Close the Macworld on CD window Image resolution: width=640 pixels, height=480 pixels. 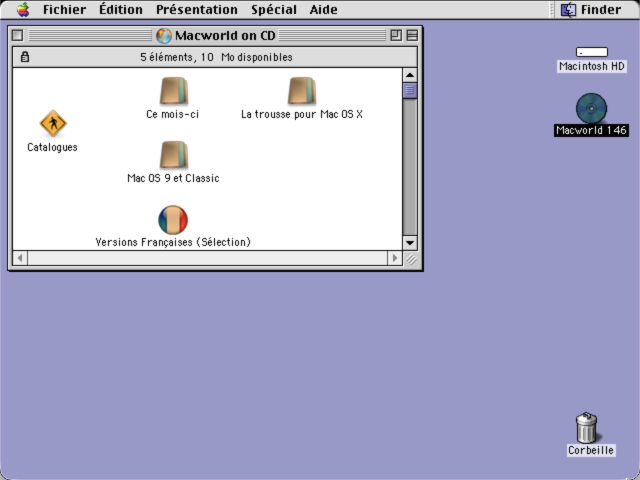tap(18, 36)
